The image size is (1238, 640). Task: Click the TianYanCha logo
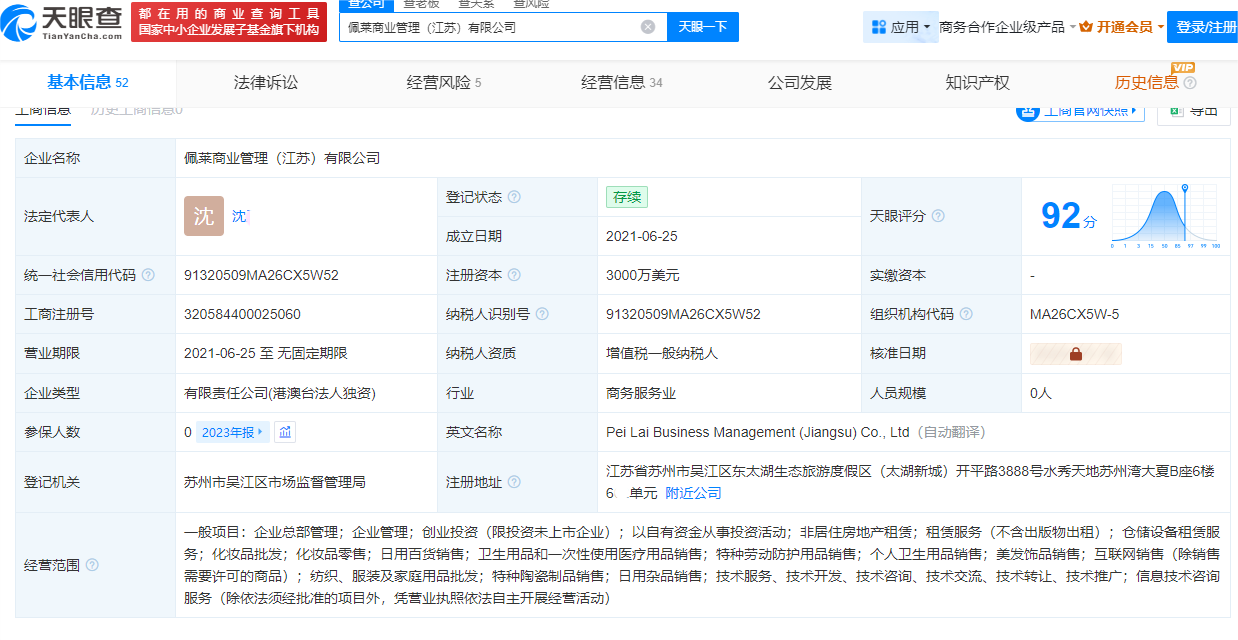pos(67,22)
